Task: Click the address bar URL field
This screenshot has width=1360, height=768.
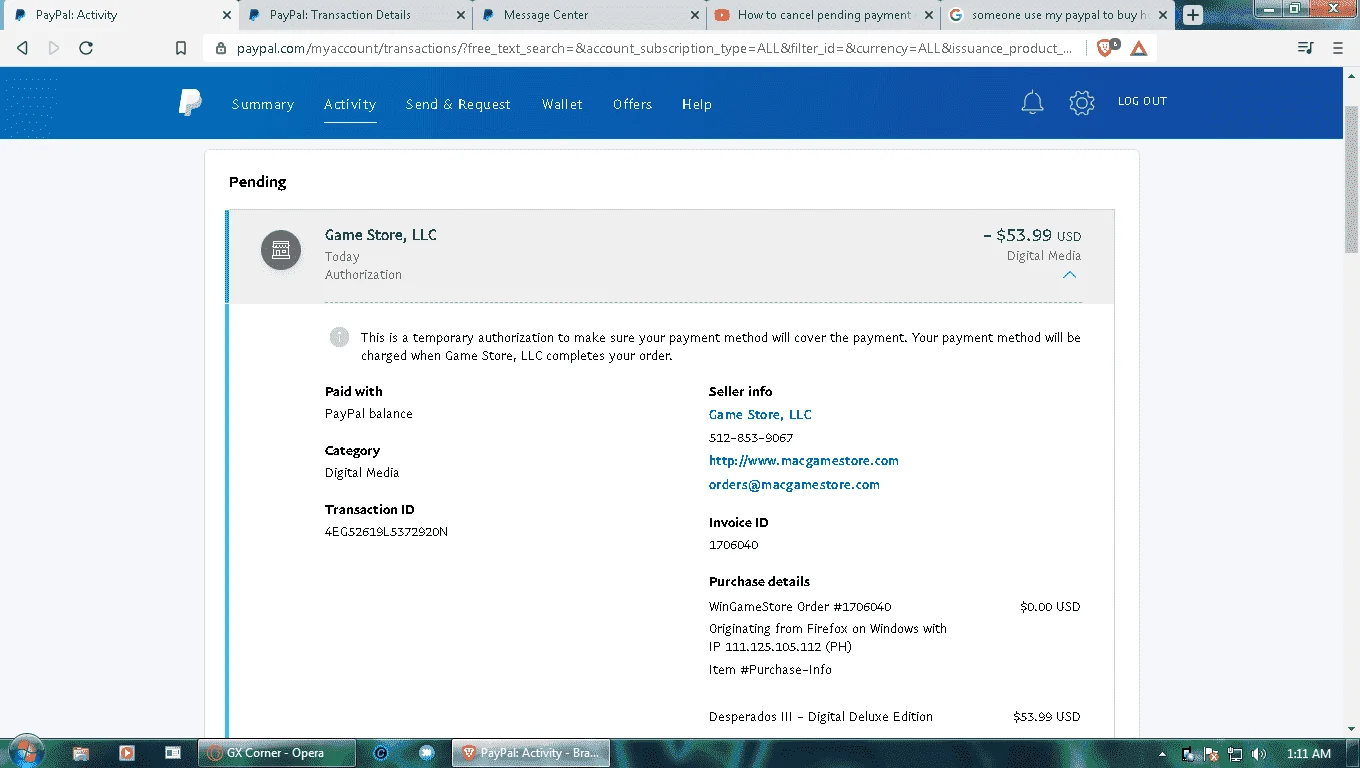Action: click(655, 47)
